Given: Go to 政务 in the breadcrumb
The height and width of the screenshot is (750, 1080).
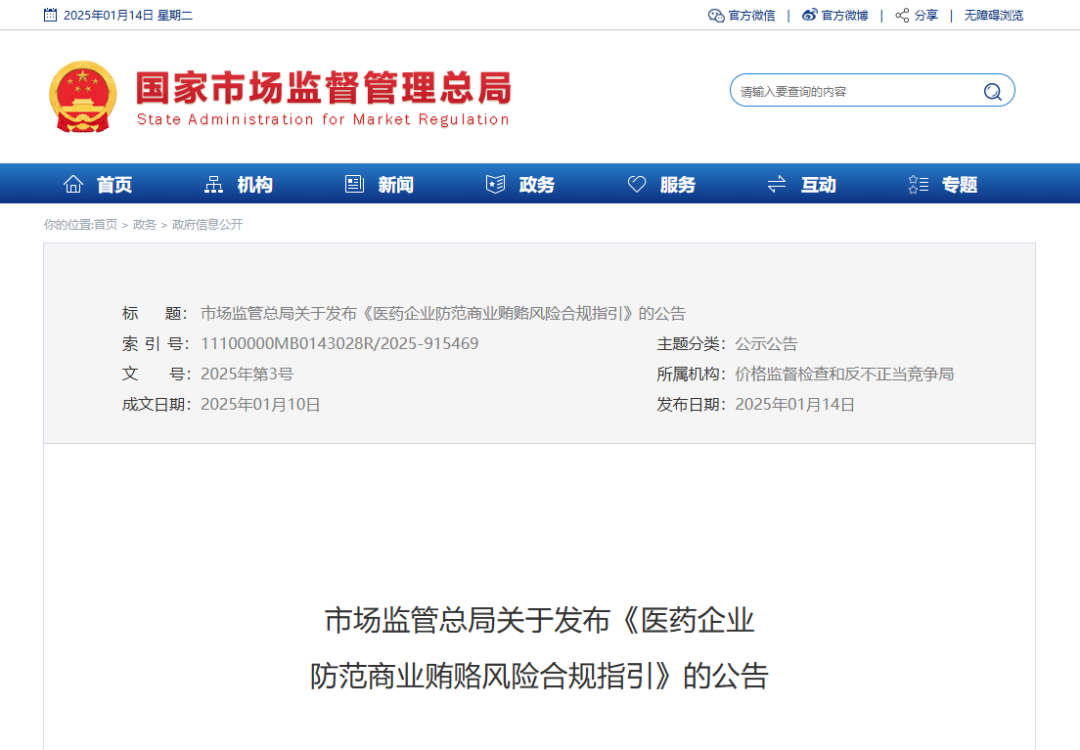Looking at the screenshot, I should (x=144, y=225).
